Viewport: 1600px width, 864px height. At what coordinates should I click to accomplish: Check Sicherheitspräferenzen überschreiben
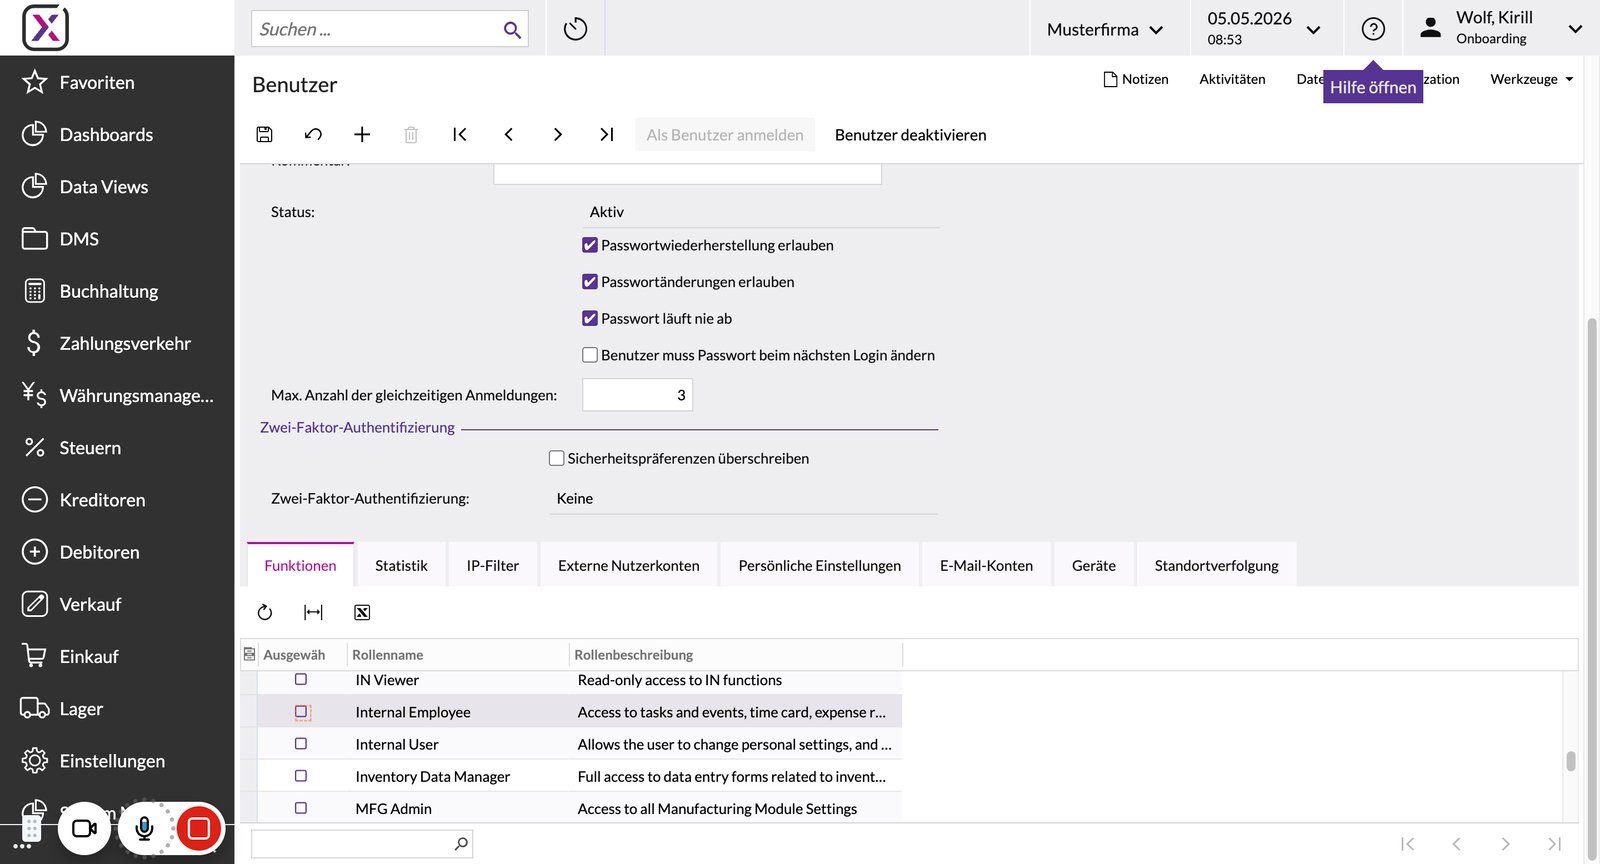[557, 458]
